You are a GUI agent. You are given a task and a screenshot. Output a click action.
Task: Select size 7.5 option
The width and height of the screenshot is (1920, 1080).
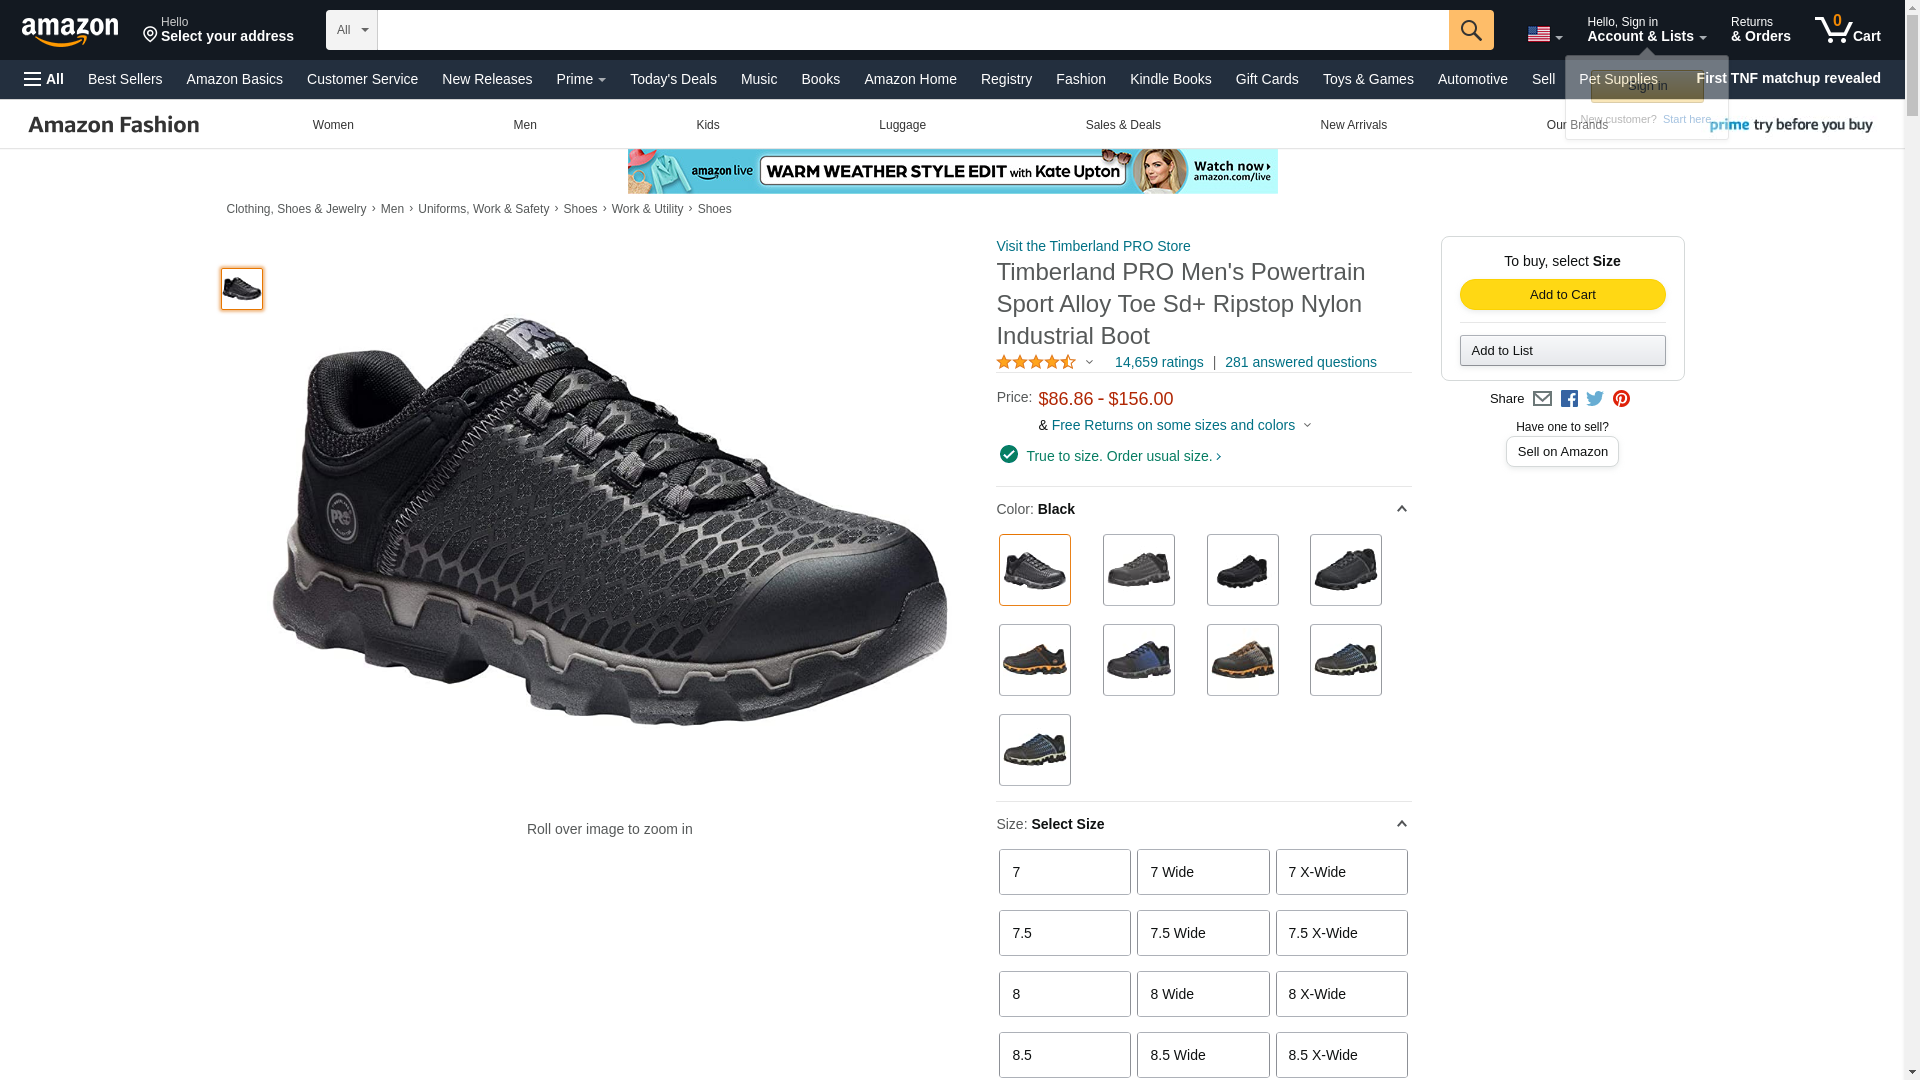pyautogui.click(x=1064, y=933)
